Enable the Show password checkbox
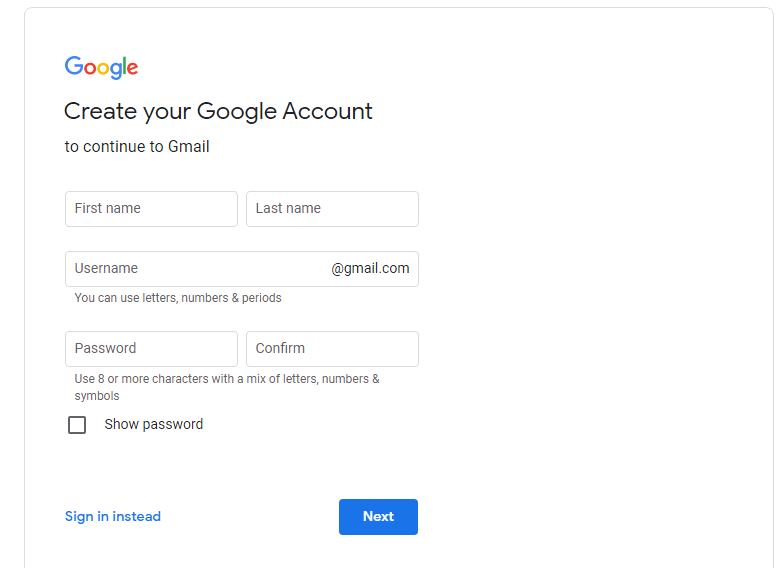This screenshot has height=568, width=783. [77, 425]
